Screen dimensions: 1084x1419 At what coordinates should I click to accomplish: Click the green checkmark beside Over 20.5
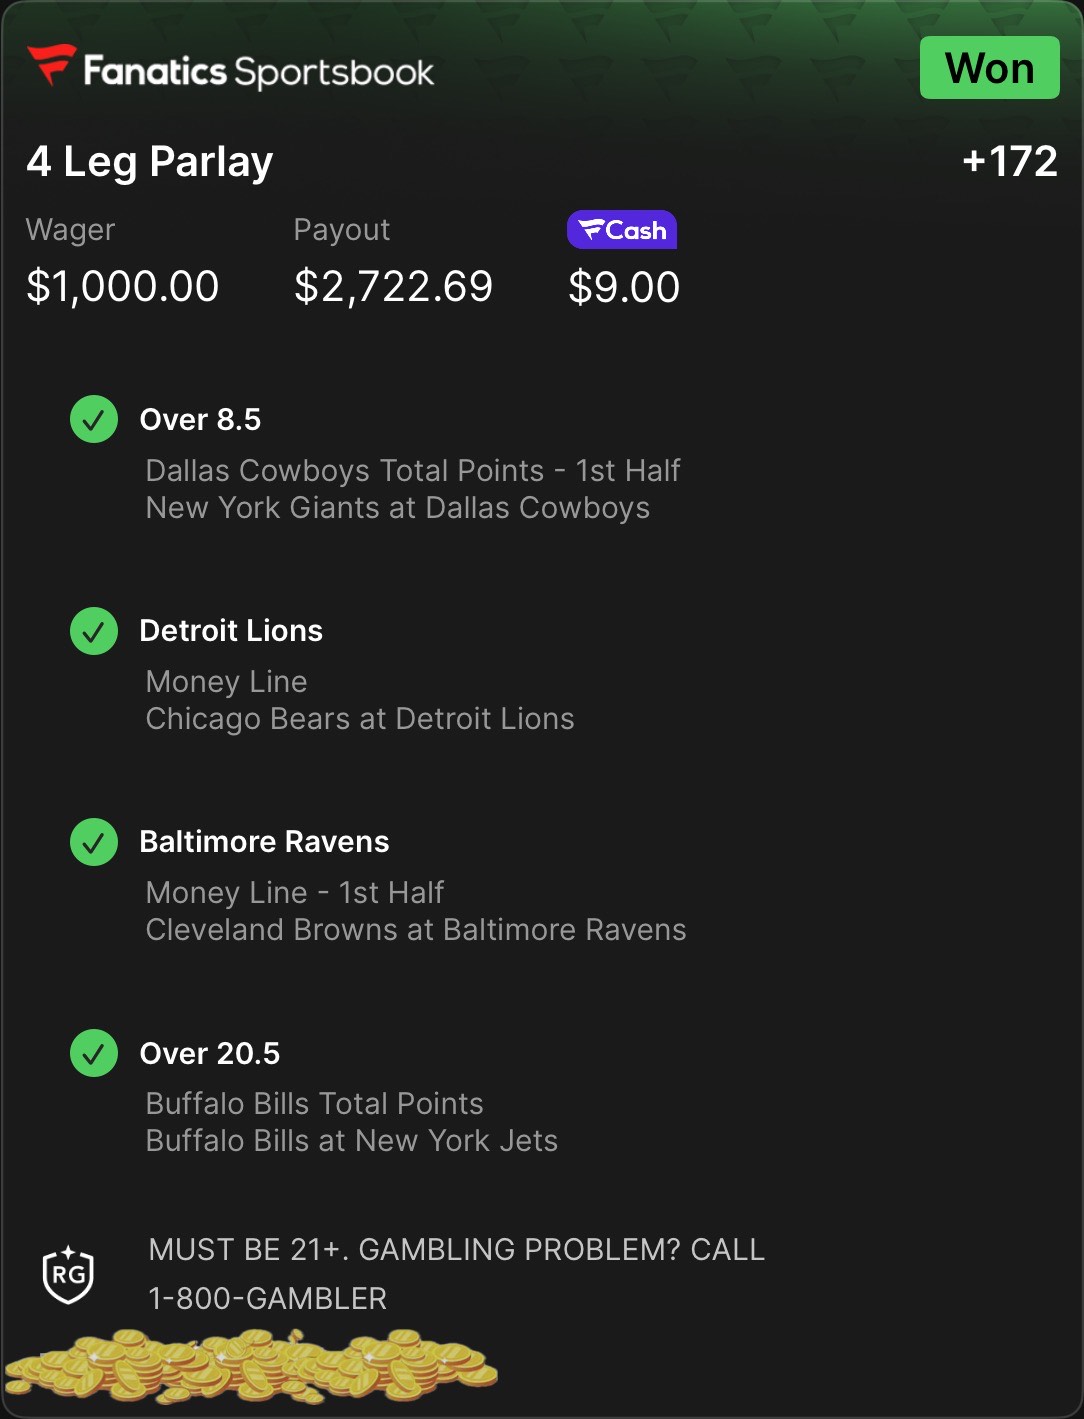pyautogui.click(x=94, y=1053)
